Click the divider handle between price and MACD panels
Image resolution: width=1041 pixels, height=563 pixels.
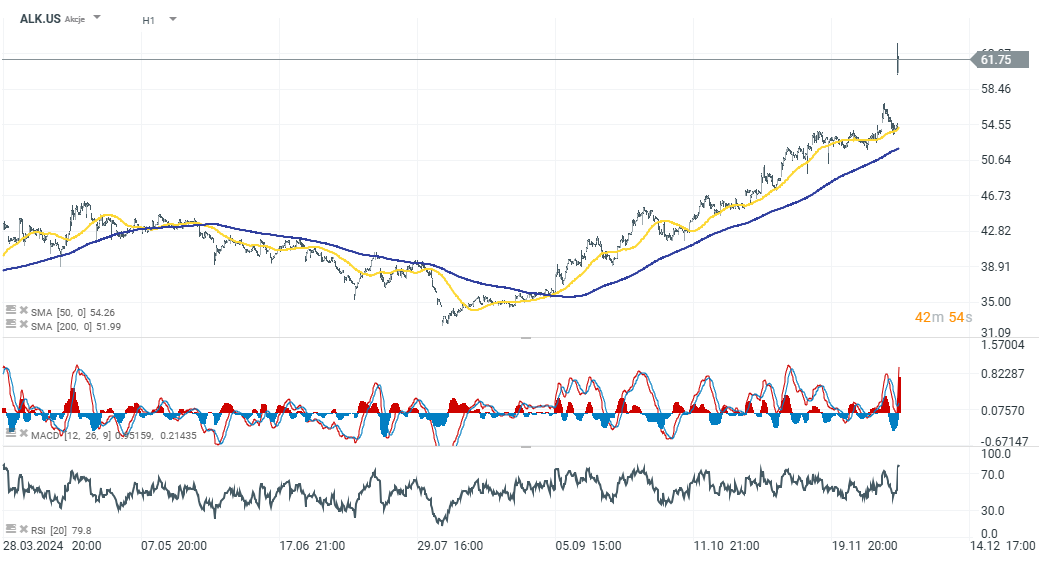point(526,338)
